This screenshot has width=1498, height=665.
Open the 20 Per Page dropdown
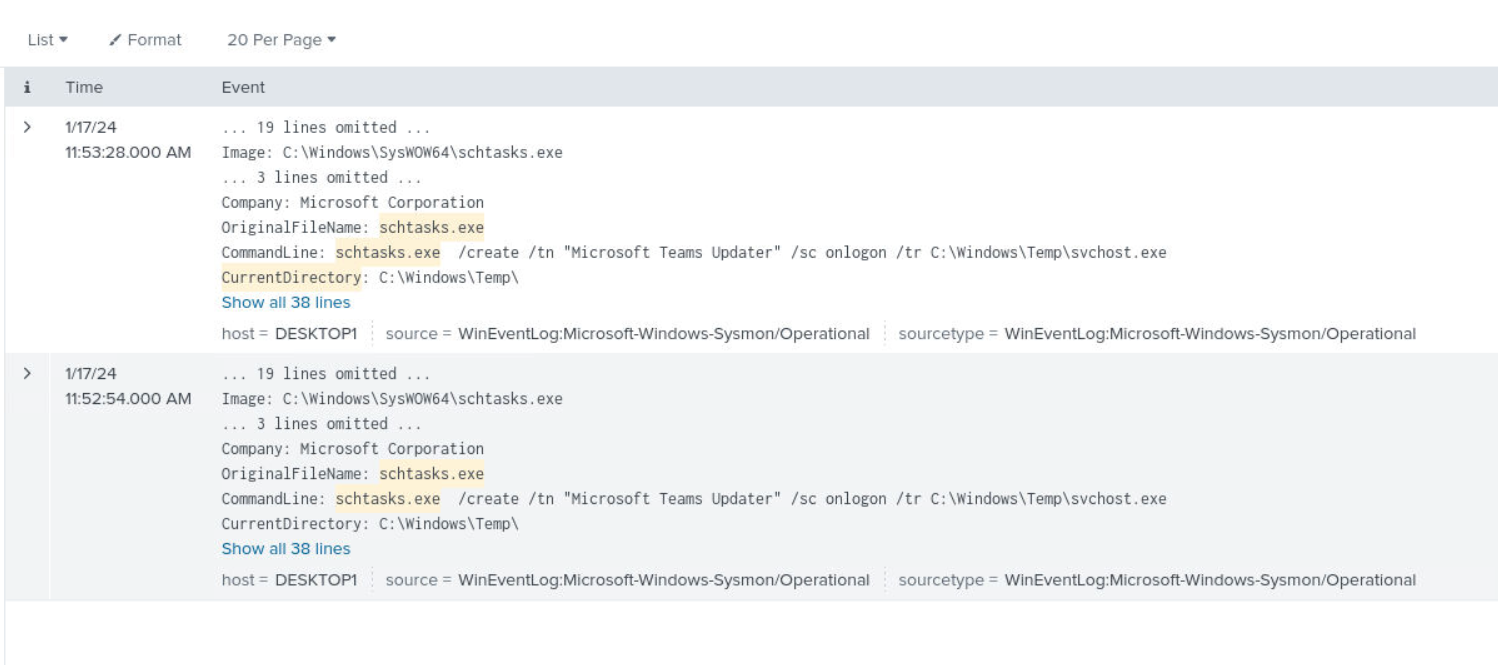(x=281, y=40)
